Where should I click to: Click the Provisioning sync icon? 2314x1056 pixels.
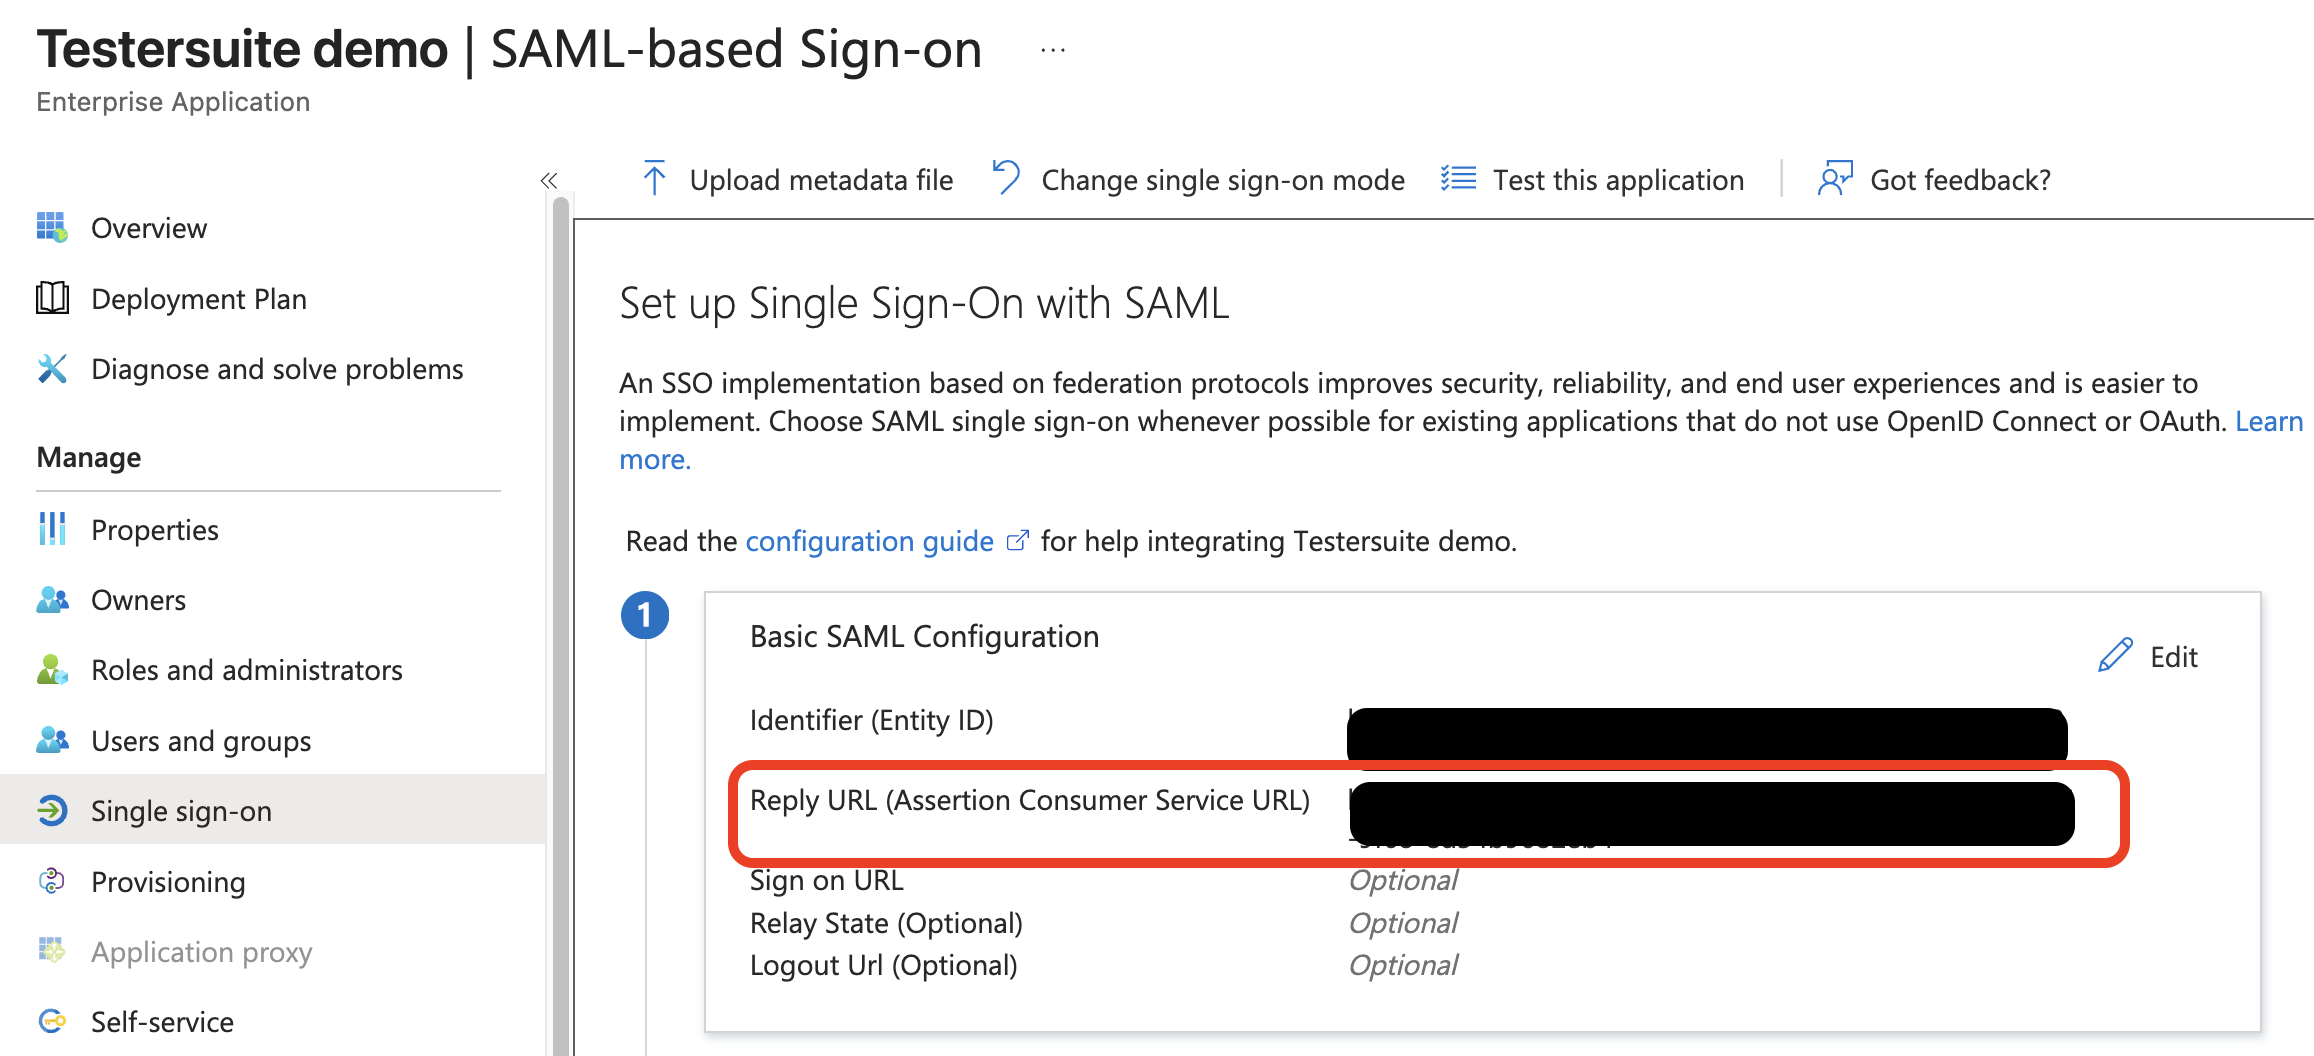52,881
